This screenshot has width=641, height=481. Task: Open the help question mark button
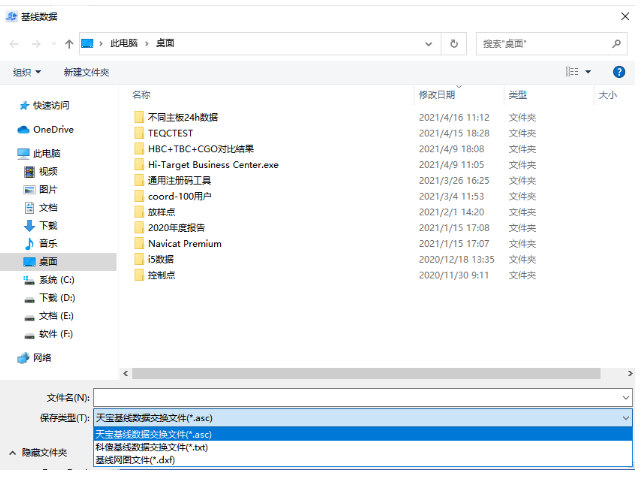click(619, 72)
